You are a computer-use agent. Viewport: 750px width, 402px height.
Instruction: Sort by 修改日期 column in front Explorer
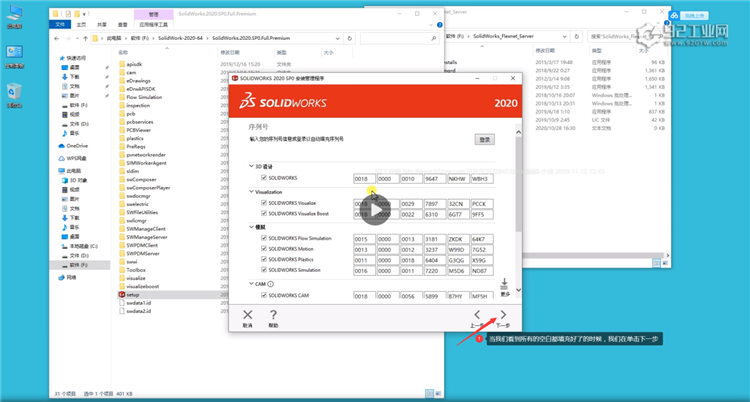click(230, 52)
